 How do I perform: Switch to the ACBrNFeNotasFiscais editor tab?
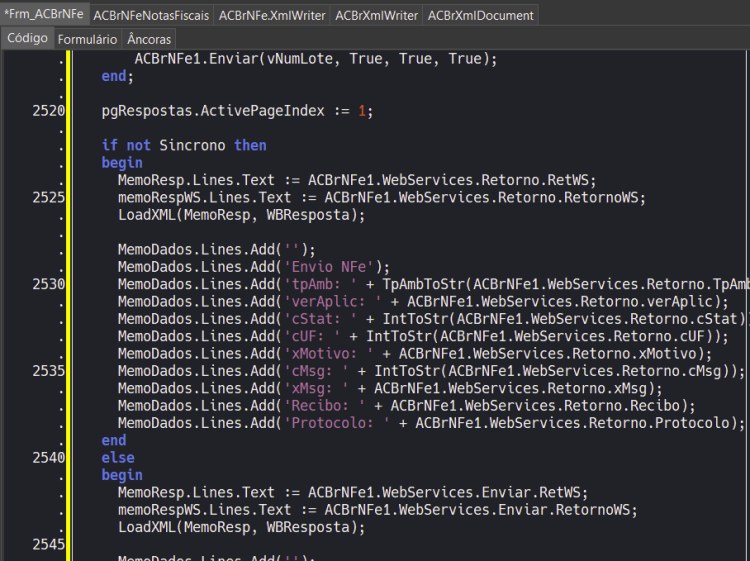151,15
